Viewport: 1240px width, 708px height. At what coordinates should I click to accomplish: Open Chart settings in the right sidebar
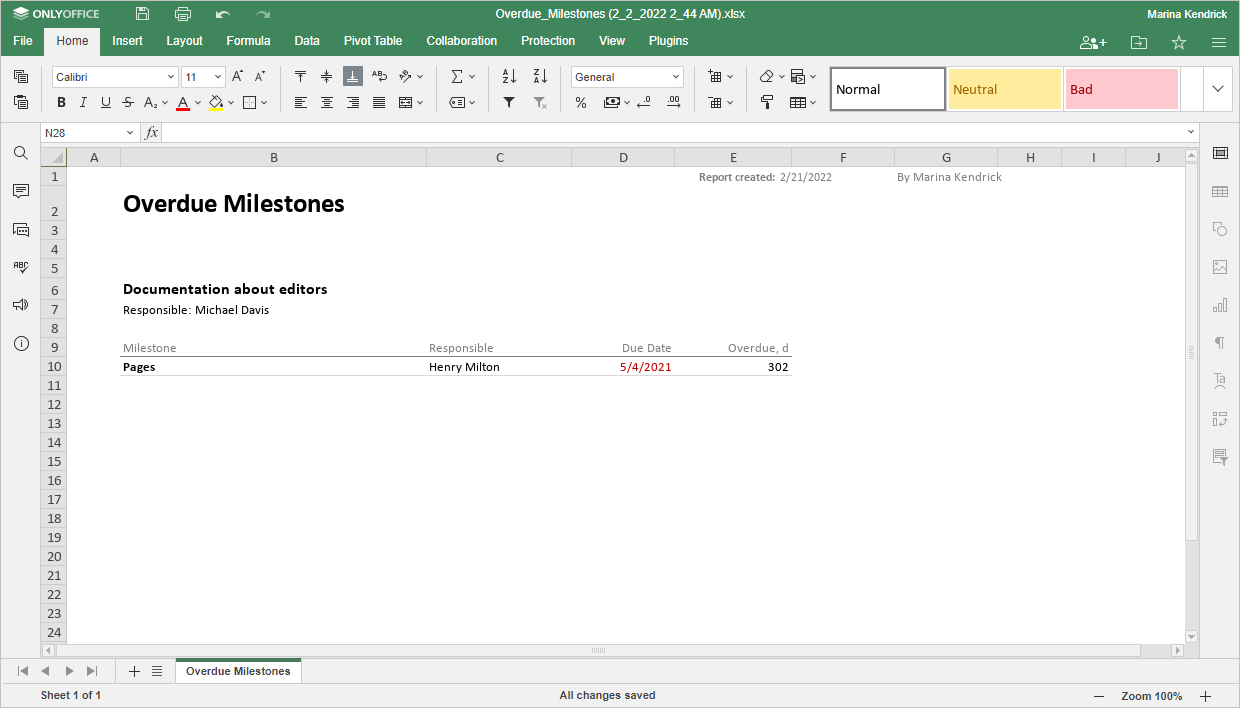[1220, 305]
